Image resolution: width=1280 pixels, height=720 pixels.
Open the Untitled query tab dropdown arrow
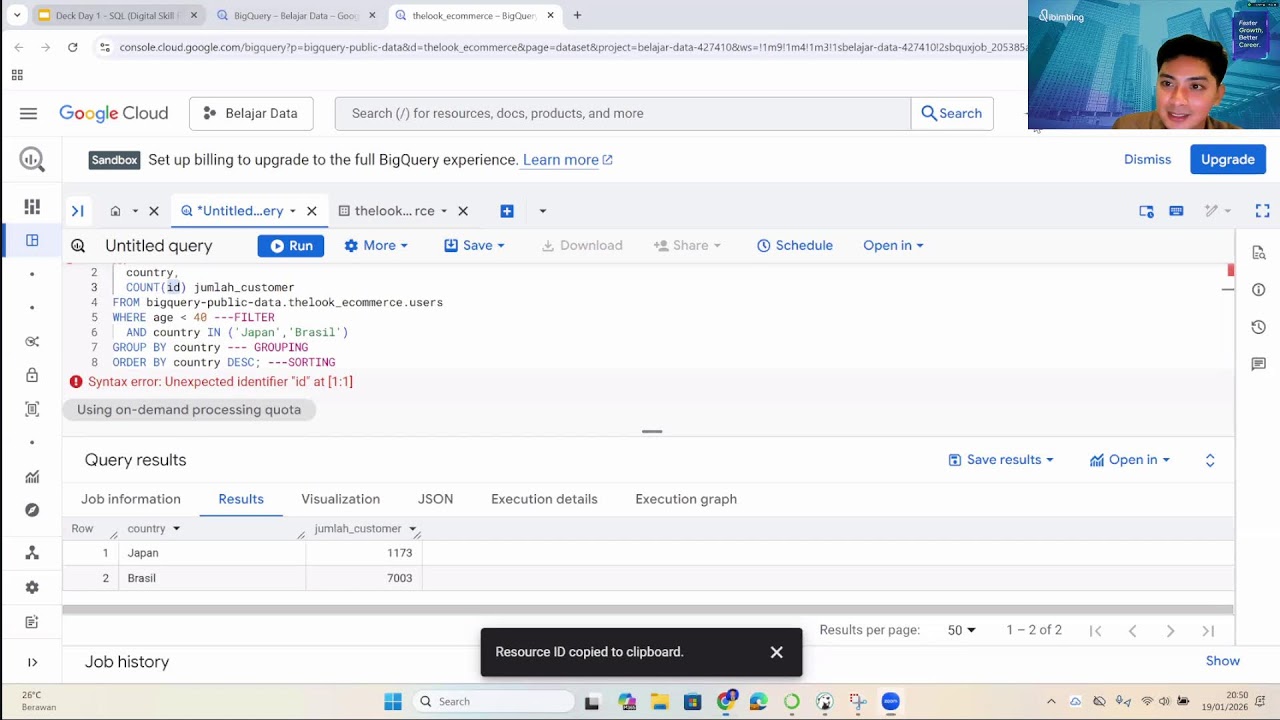tap(293, 211)
